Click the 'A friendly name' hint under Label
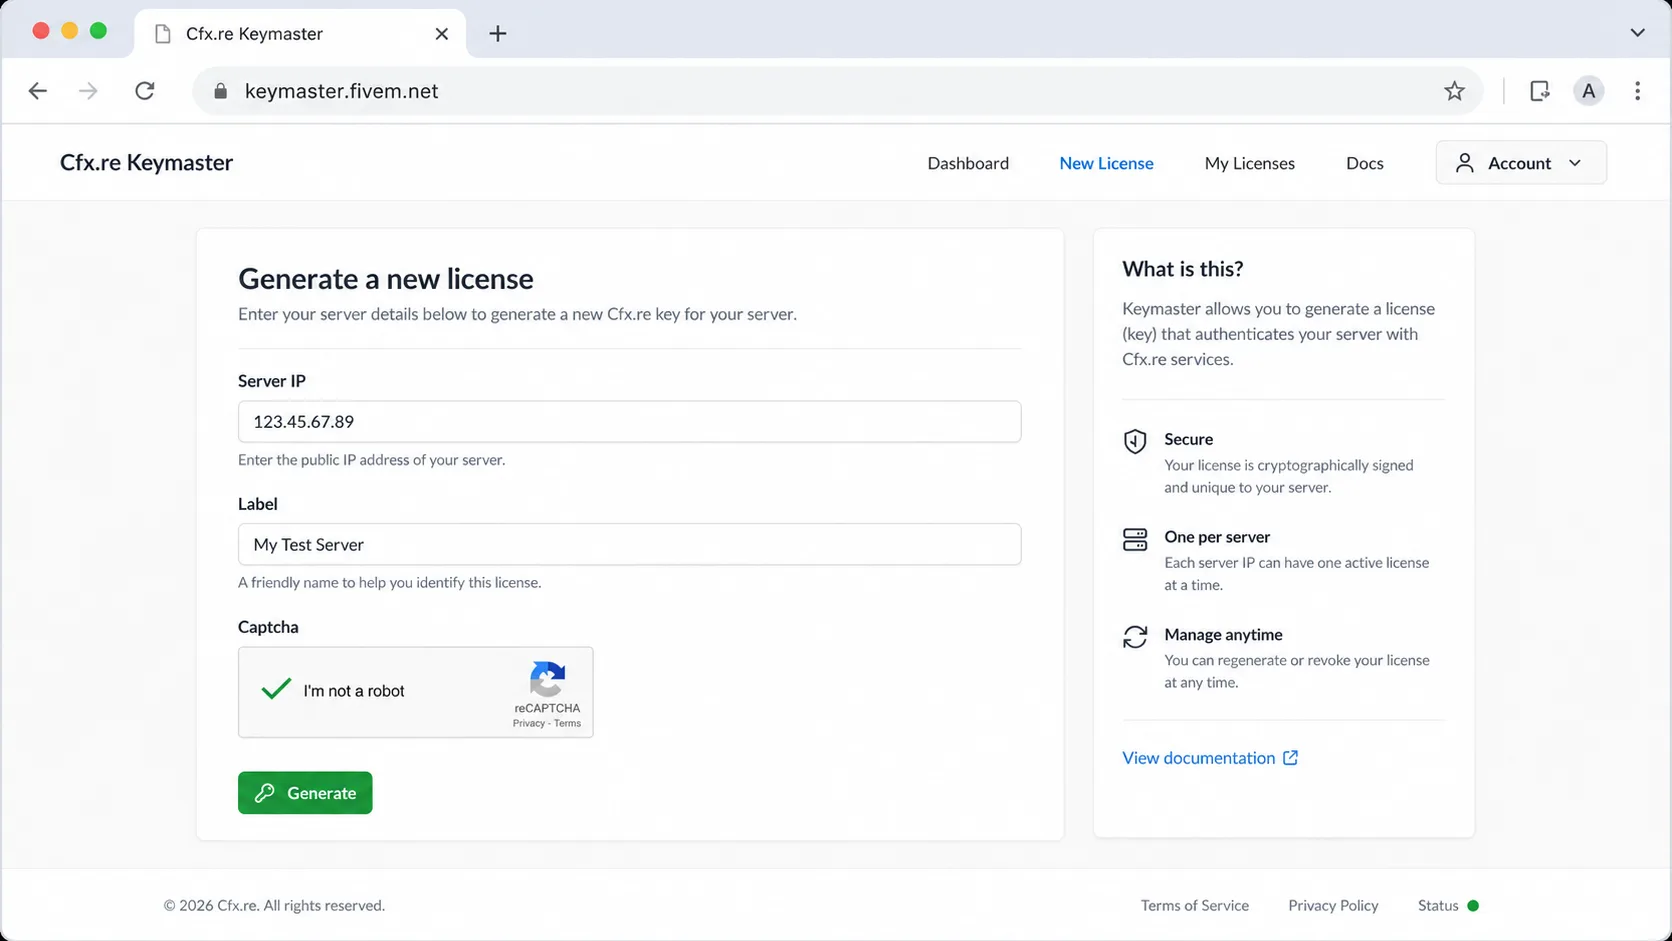The width and height of the screenshot is (1672, 941). click(390, 583)
